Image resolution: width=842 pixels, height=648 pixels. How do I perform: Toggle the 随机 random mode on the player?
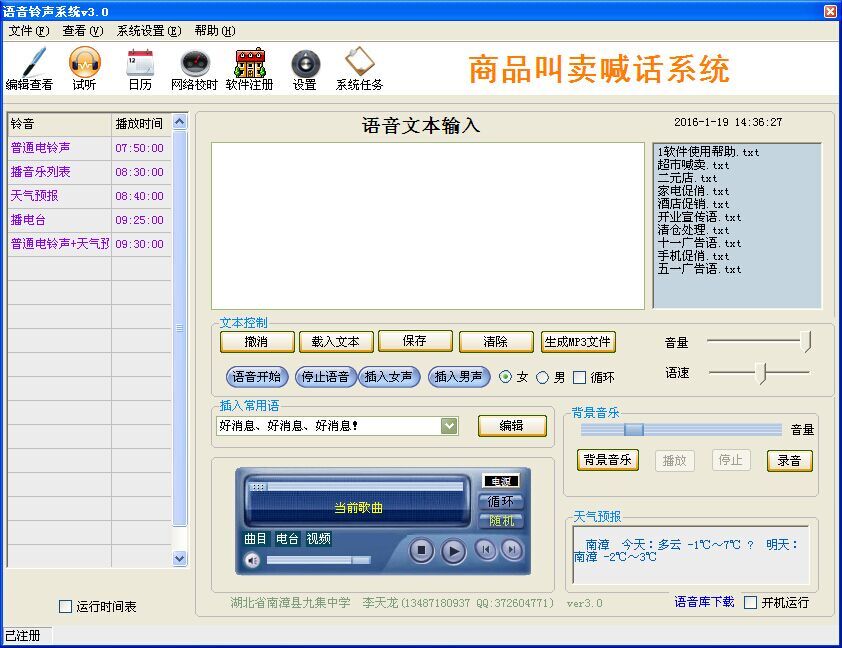502,521
